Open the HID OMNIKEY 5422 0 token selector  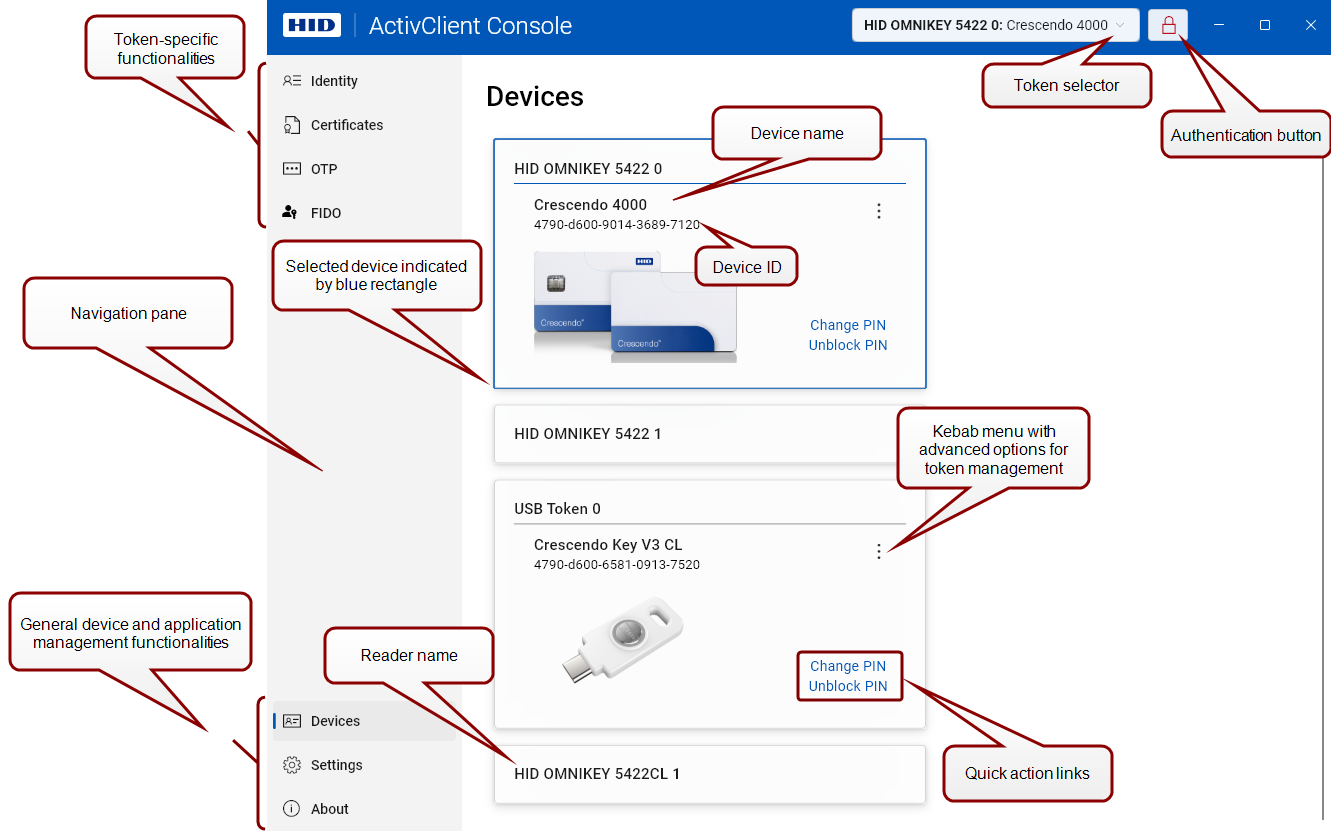994,25
